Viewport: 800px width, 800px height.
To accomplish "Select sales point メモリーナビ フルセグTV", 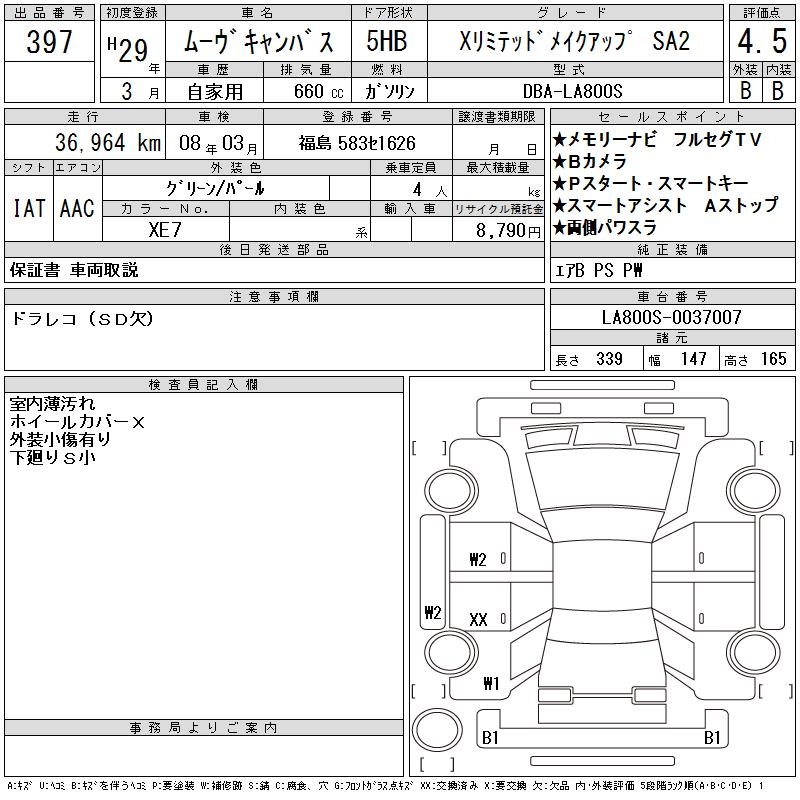I will tap(657, 139).
